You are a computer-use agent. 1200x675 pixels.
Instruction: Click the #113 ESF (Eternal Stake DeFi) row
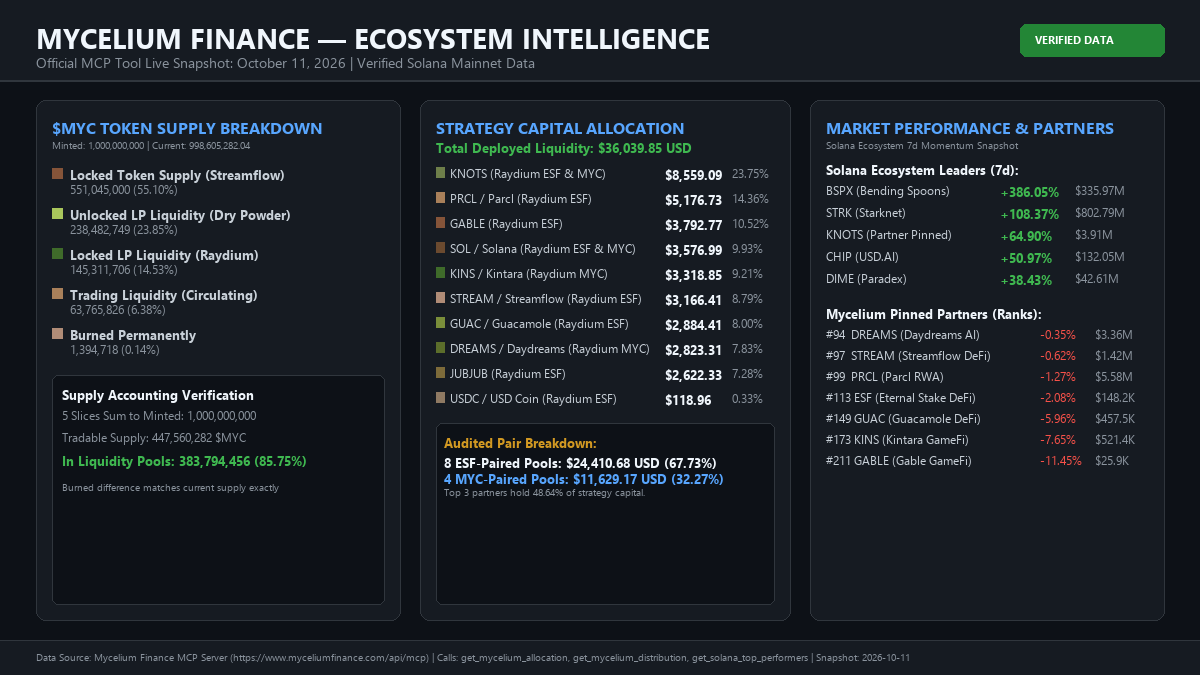click(x=980, y=398)
